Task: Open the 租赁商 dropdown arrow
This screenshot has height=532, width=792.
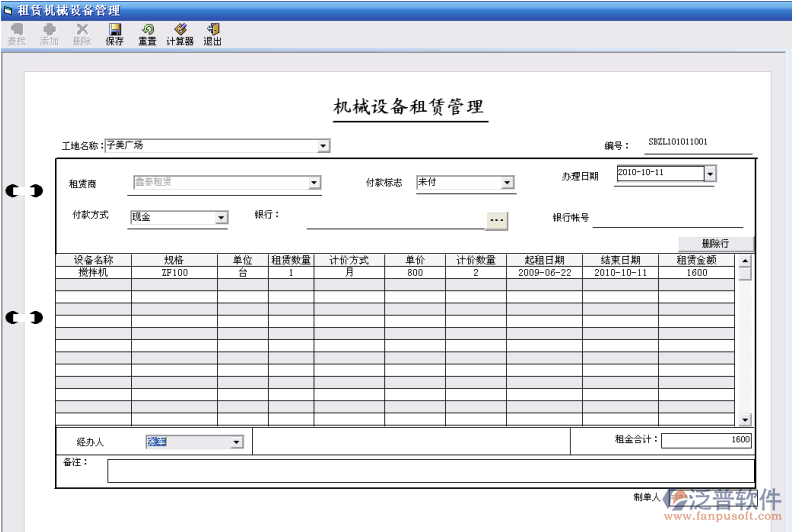Action: [x=314, y=183]
